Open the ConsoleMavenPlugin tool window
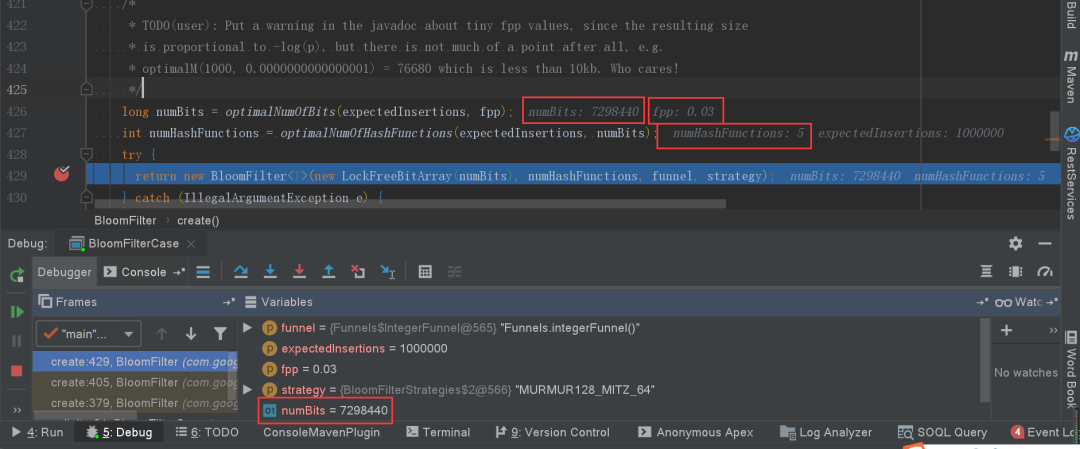 tap(322, 432)
